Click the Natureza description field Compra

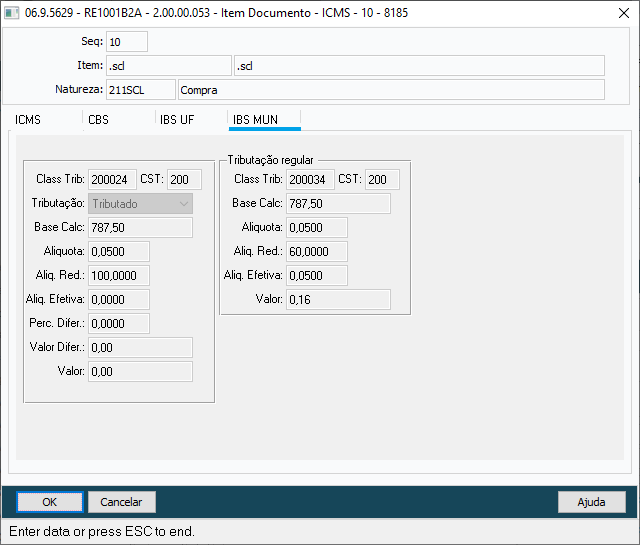(x=391, y=90)
